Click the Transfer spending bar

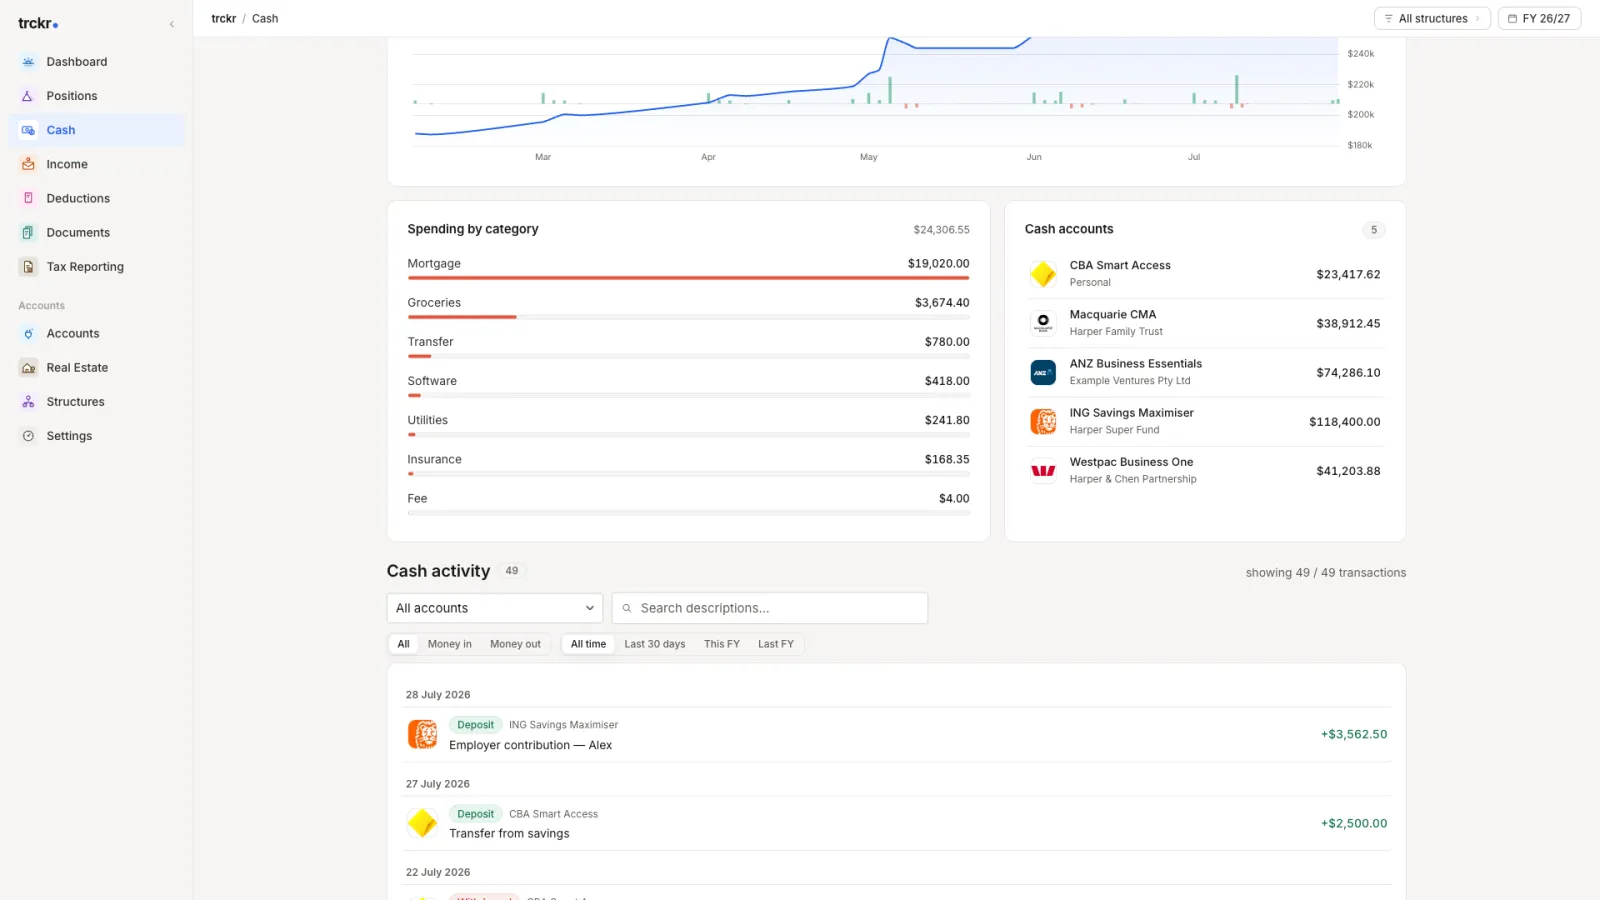(688, 356)
